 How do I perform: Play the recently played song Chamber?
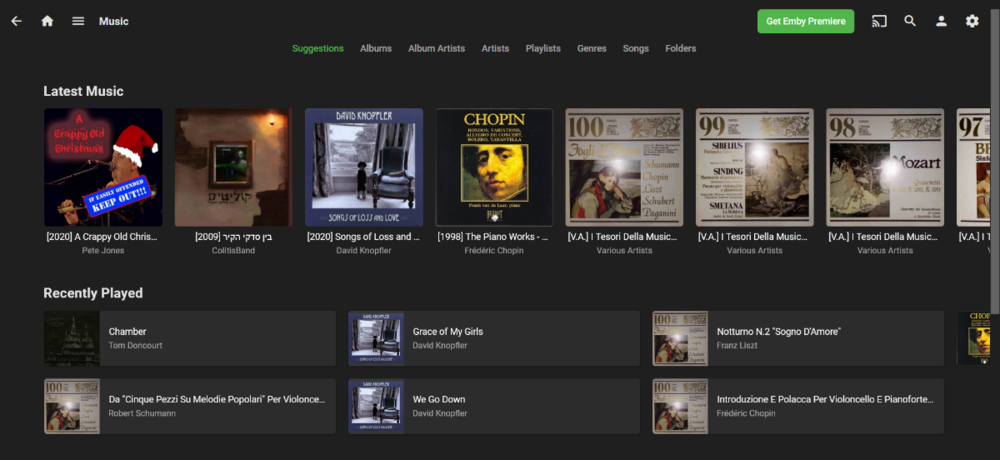pos(190,338)
